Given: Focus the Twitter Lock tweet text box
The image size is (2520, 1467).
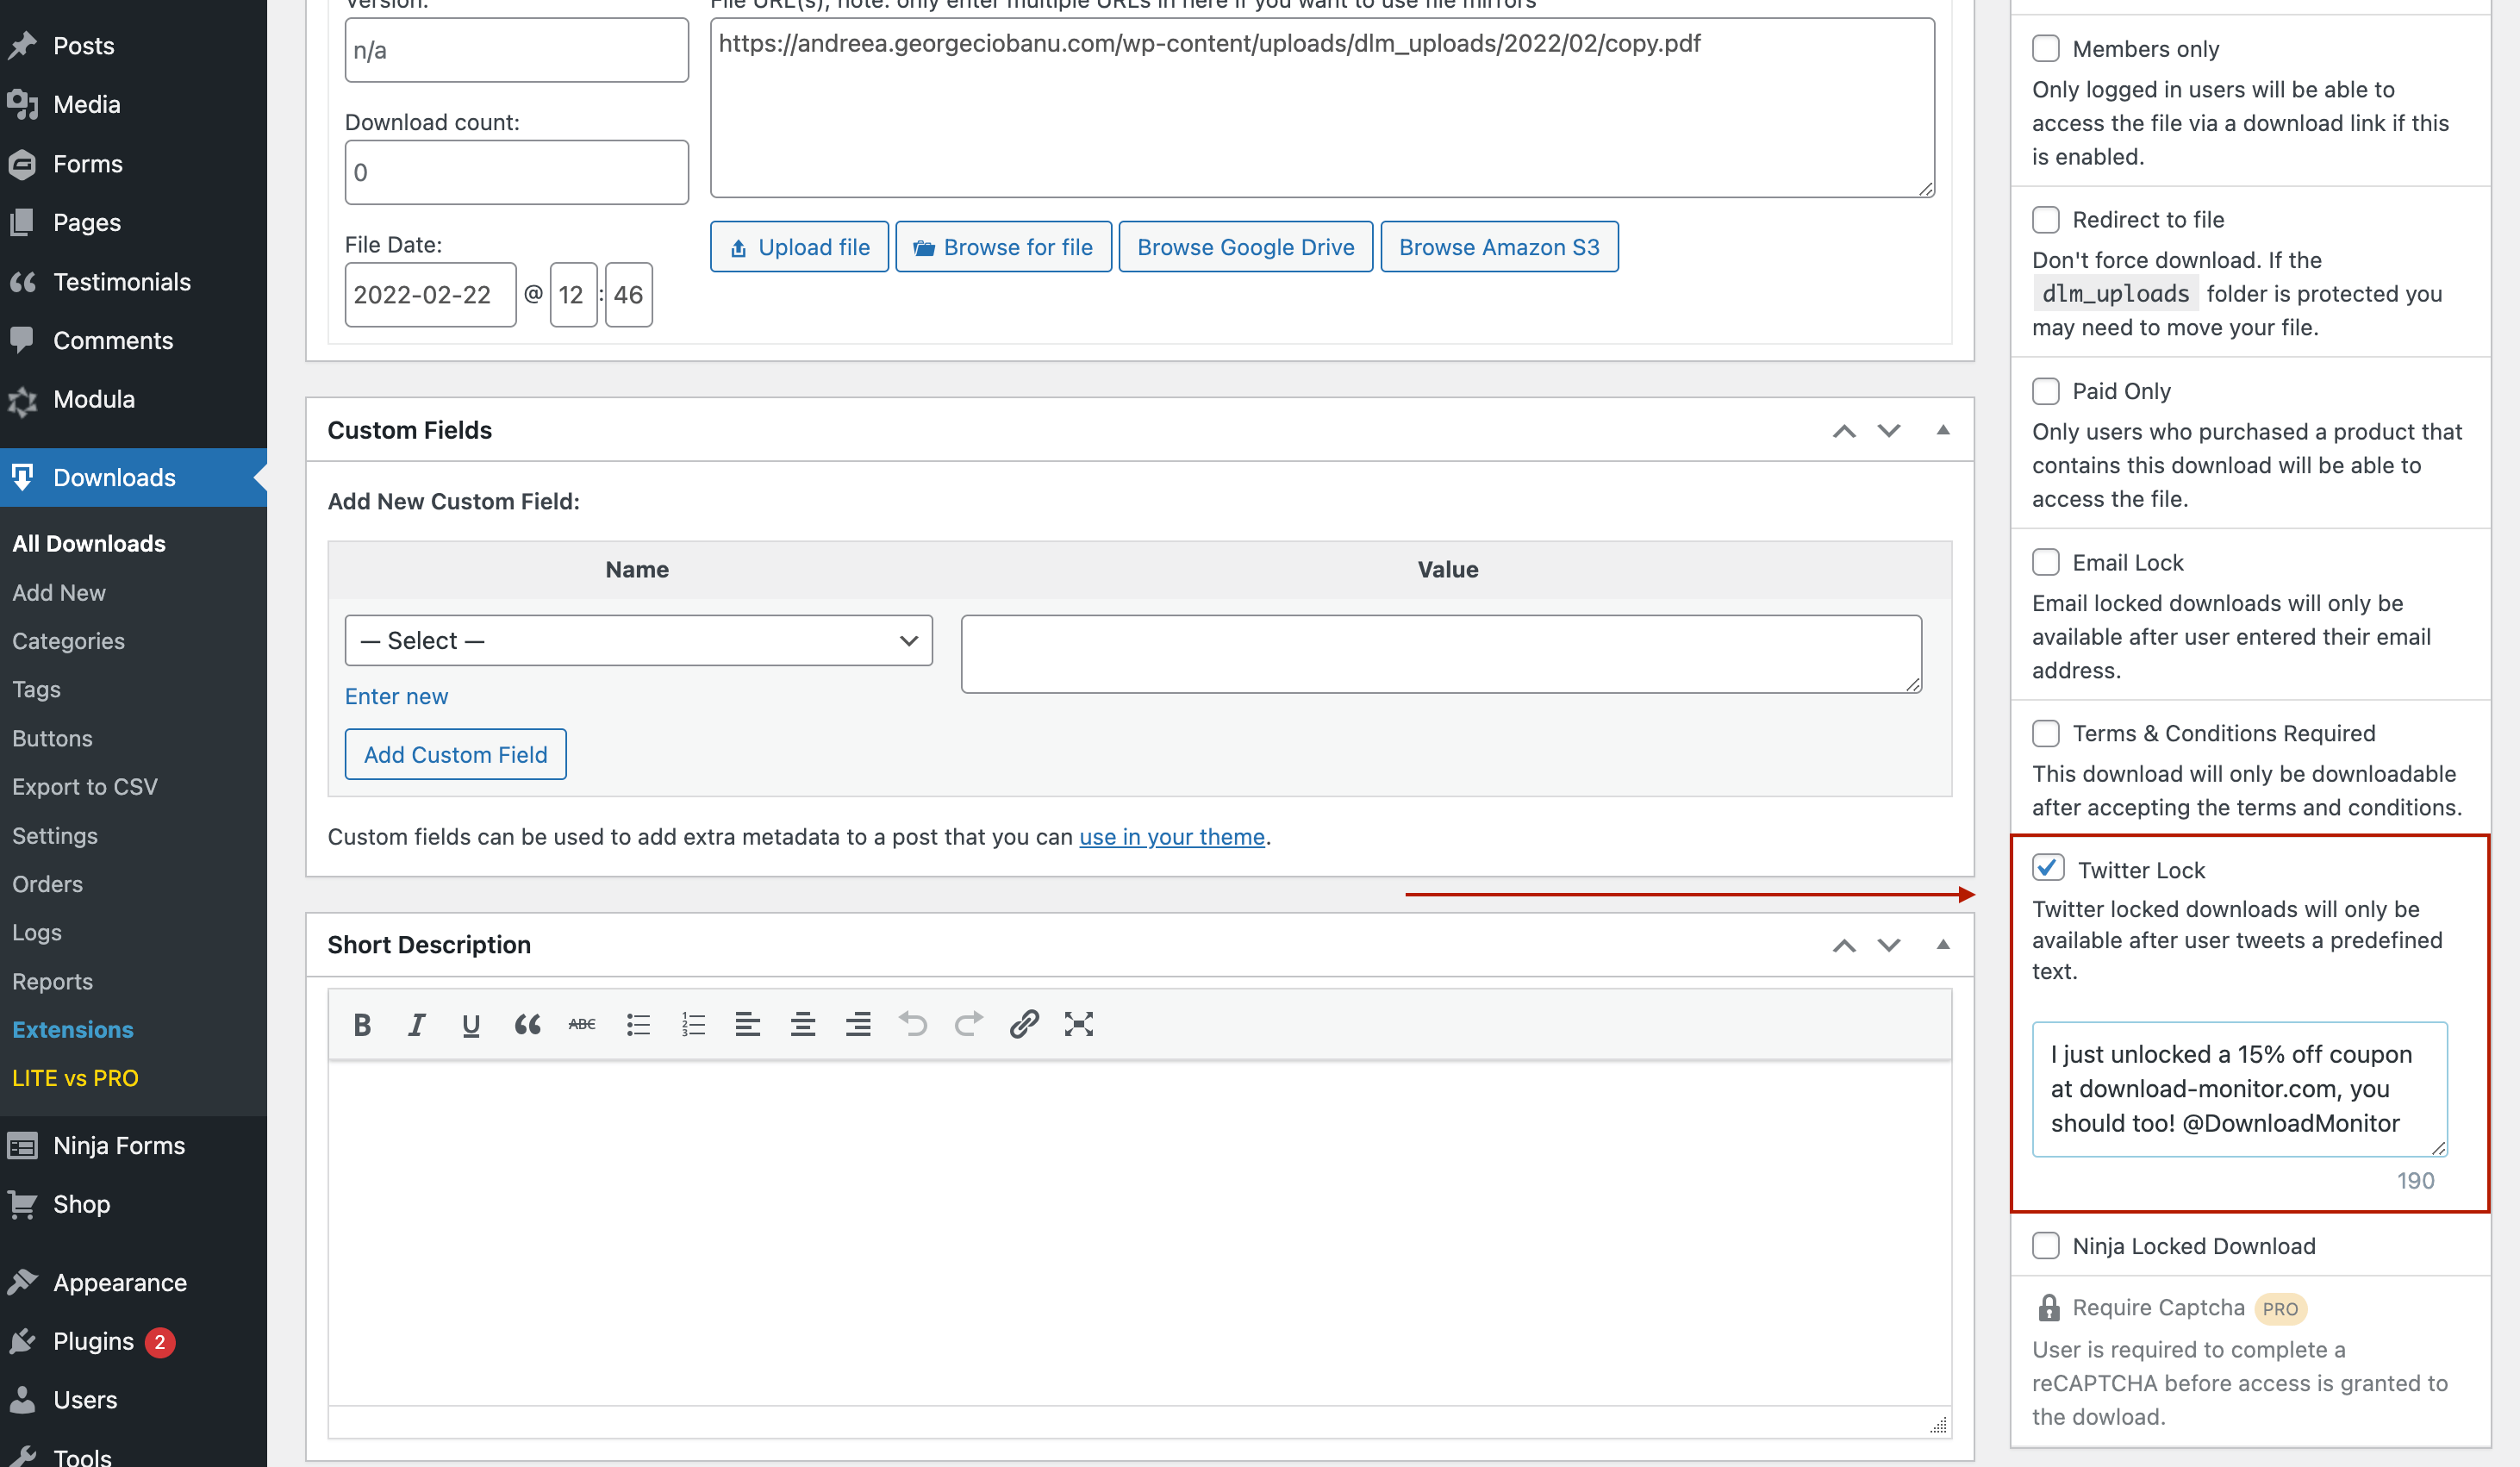Looking at the screenshot, I should coord(2239,1089).
